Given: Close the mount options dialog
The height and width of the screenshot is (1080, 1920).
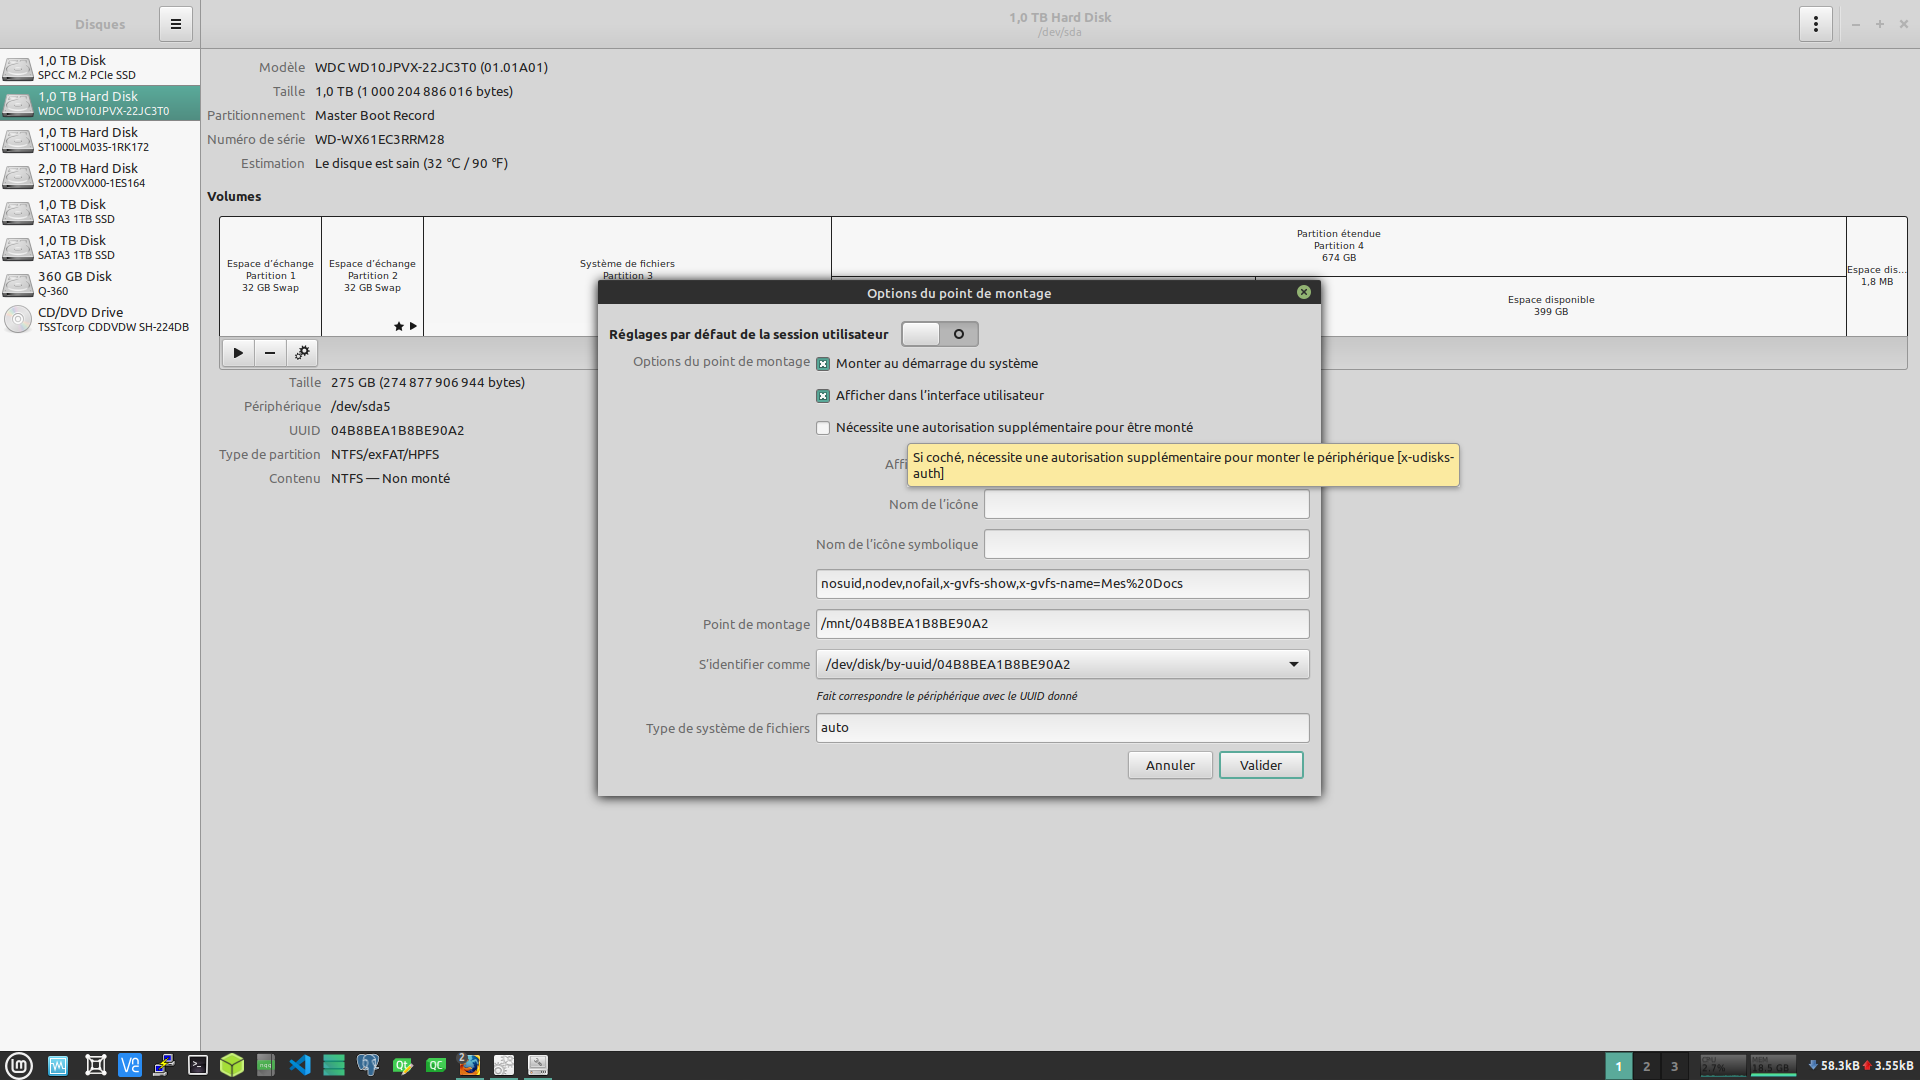Looking at the screenshot, I should pyautogui.click(x=1303, y=292).
